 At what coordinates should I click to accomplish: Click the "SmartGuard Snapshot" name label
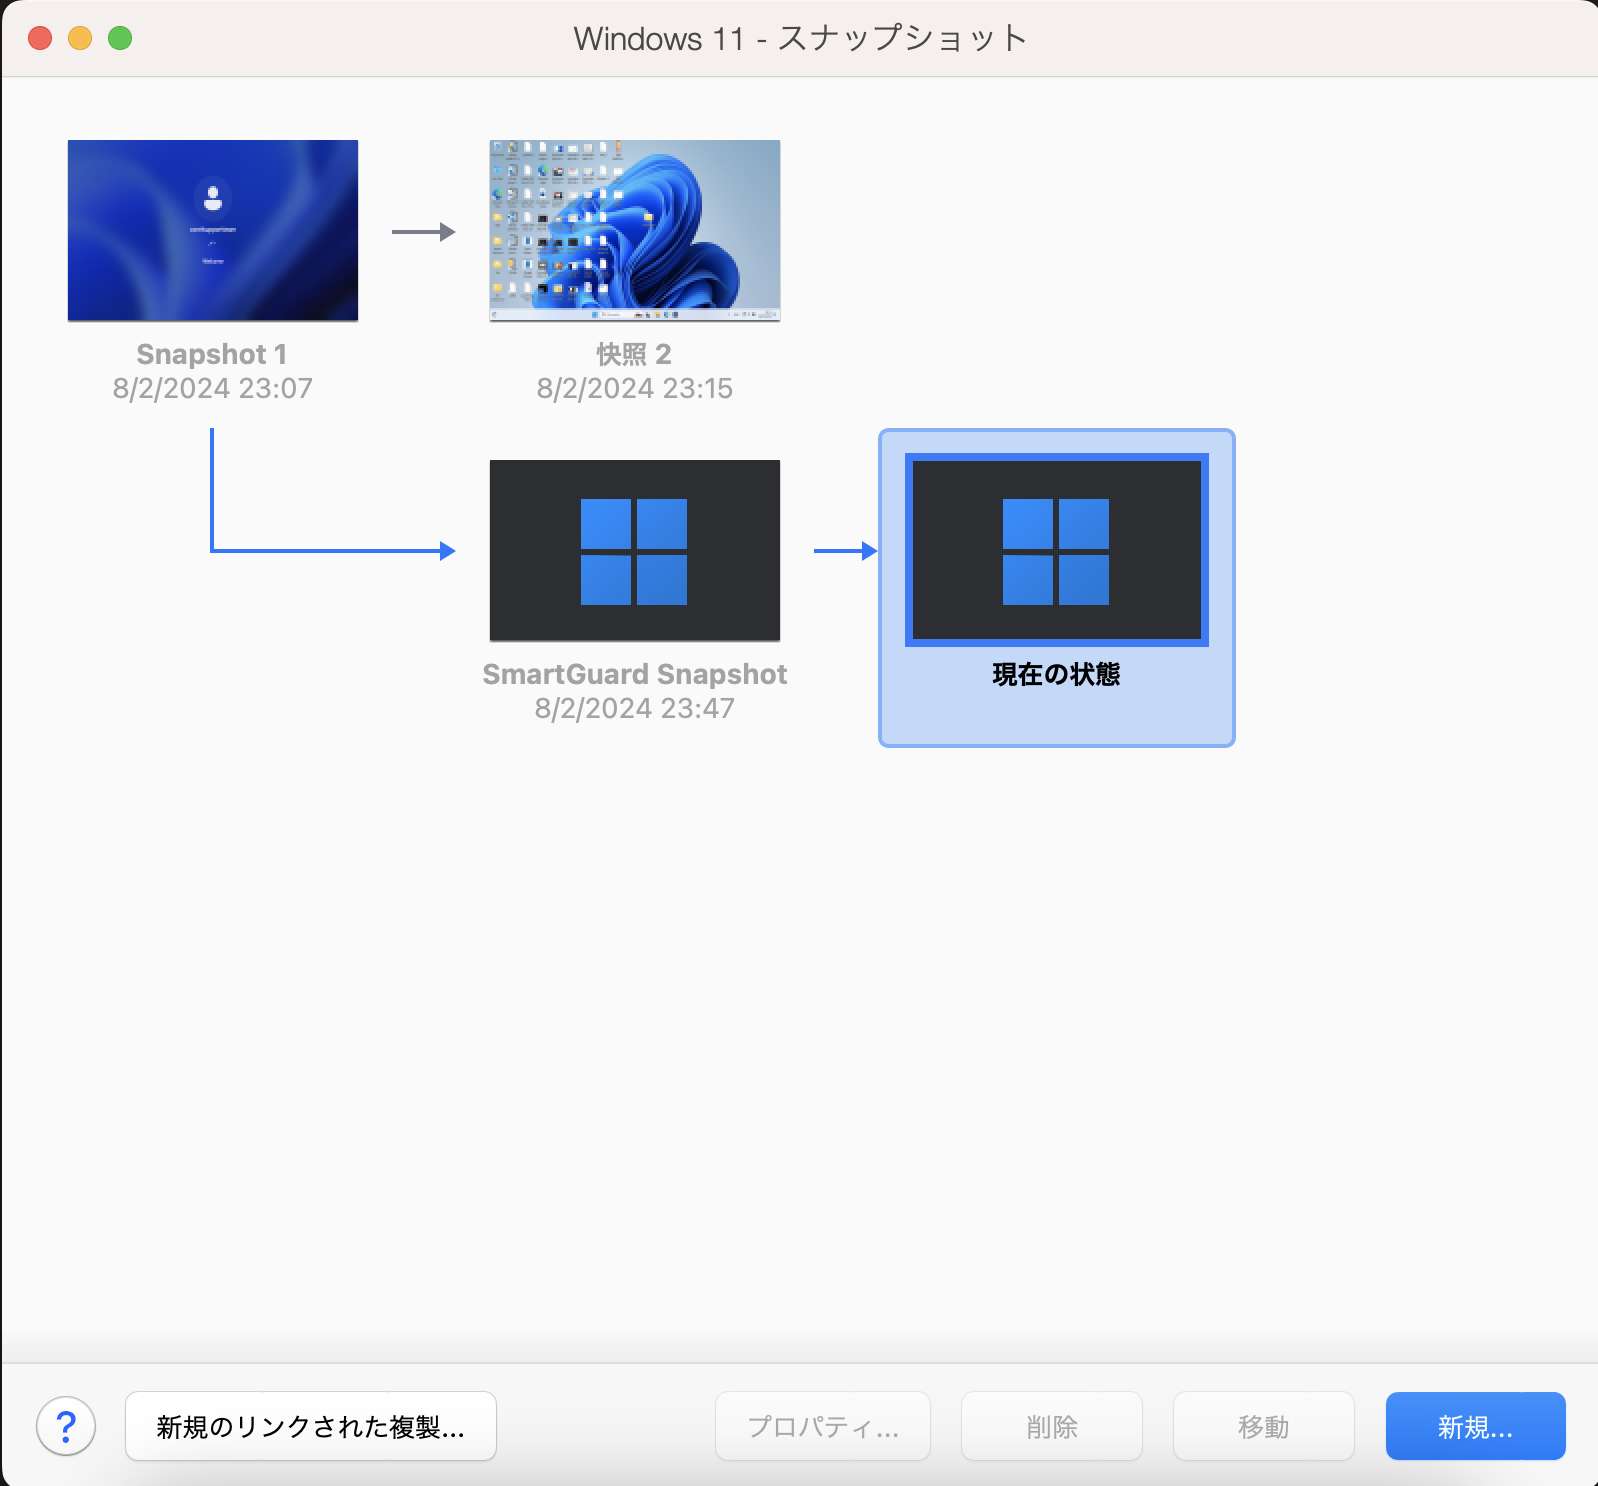(x=634, y=674)
